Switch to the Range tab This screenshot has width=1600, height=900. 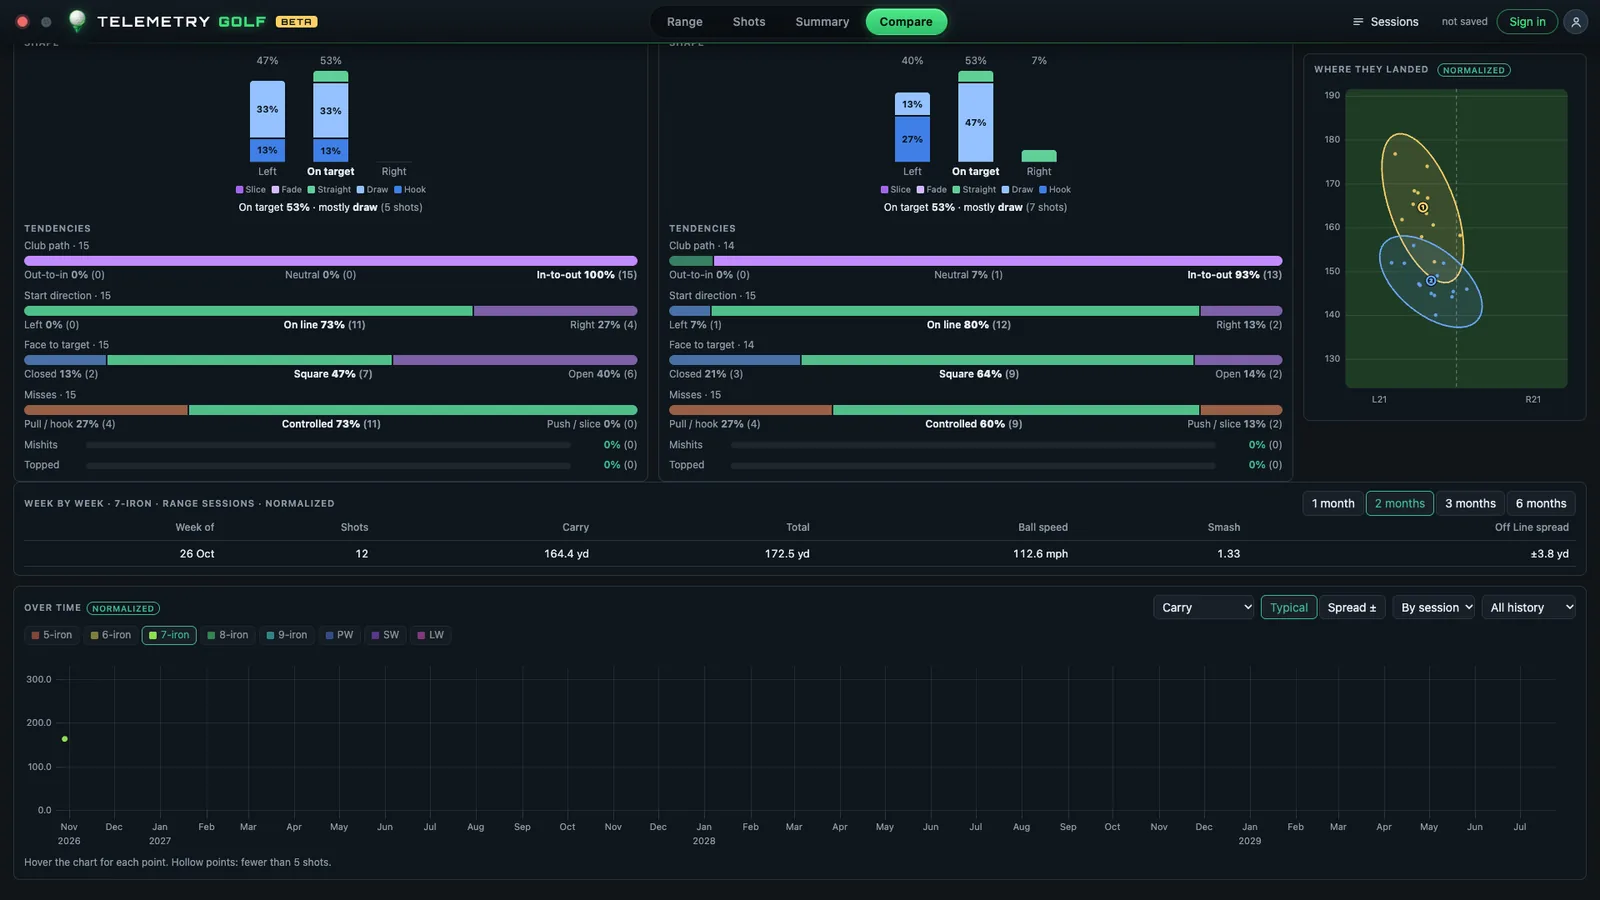tap(685, 22)
